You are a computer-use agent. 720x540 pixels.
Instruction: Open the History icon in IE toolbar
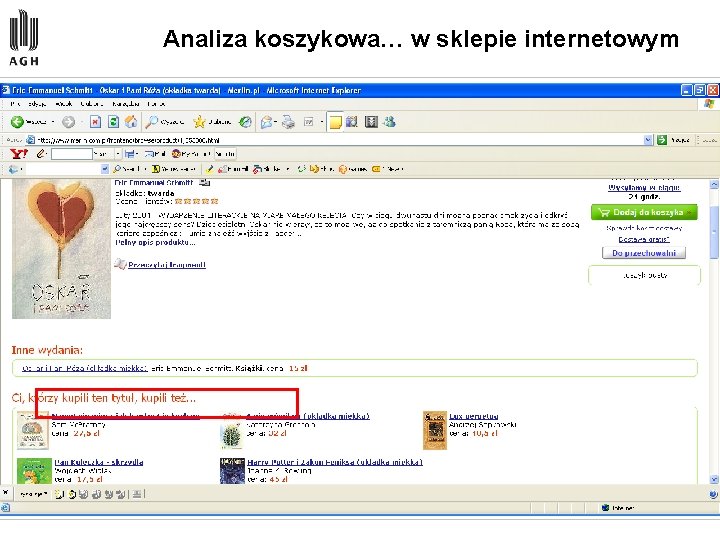(x=246, y=122)
